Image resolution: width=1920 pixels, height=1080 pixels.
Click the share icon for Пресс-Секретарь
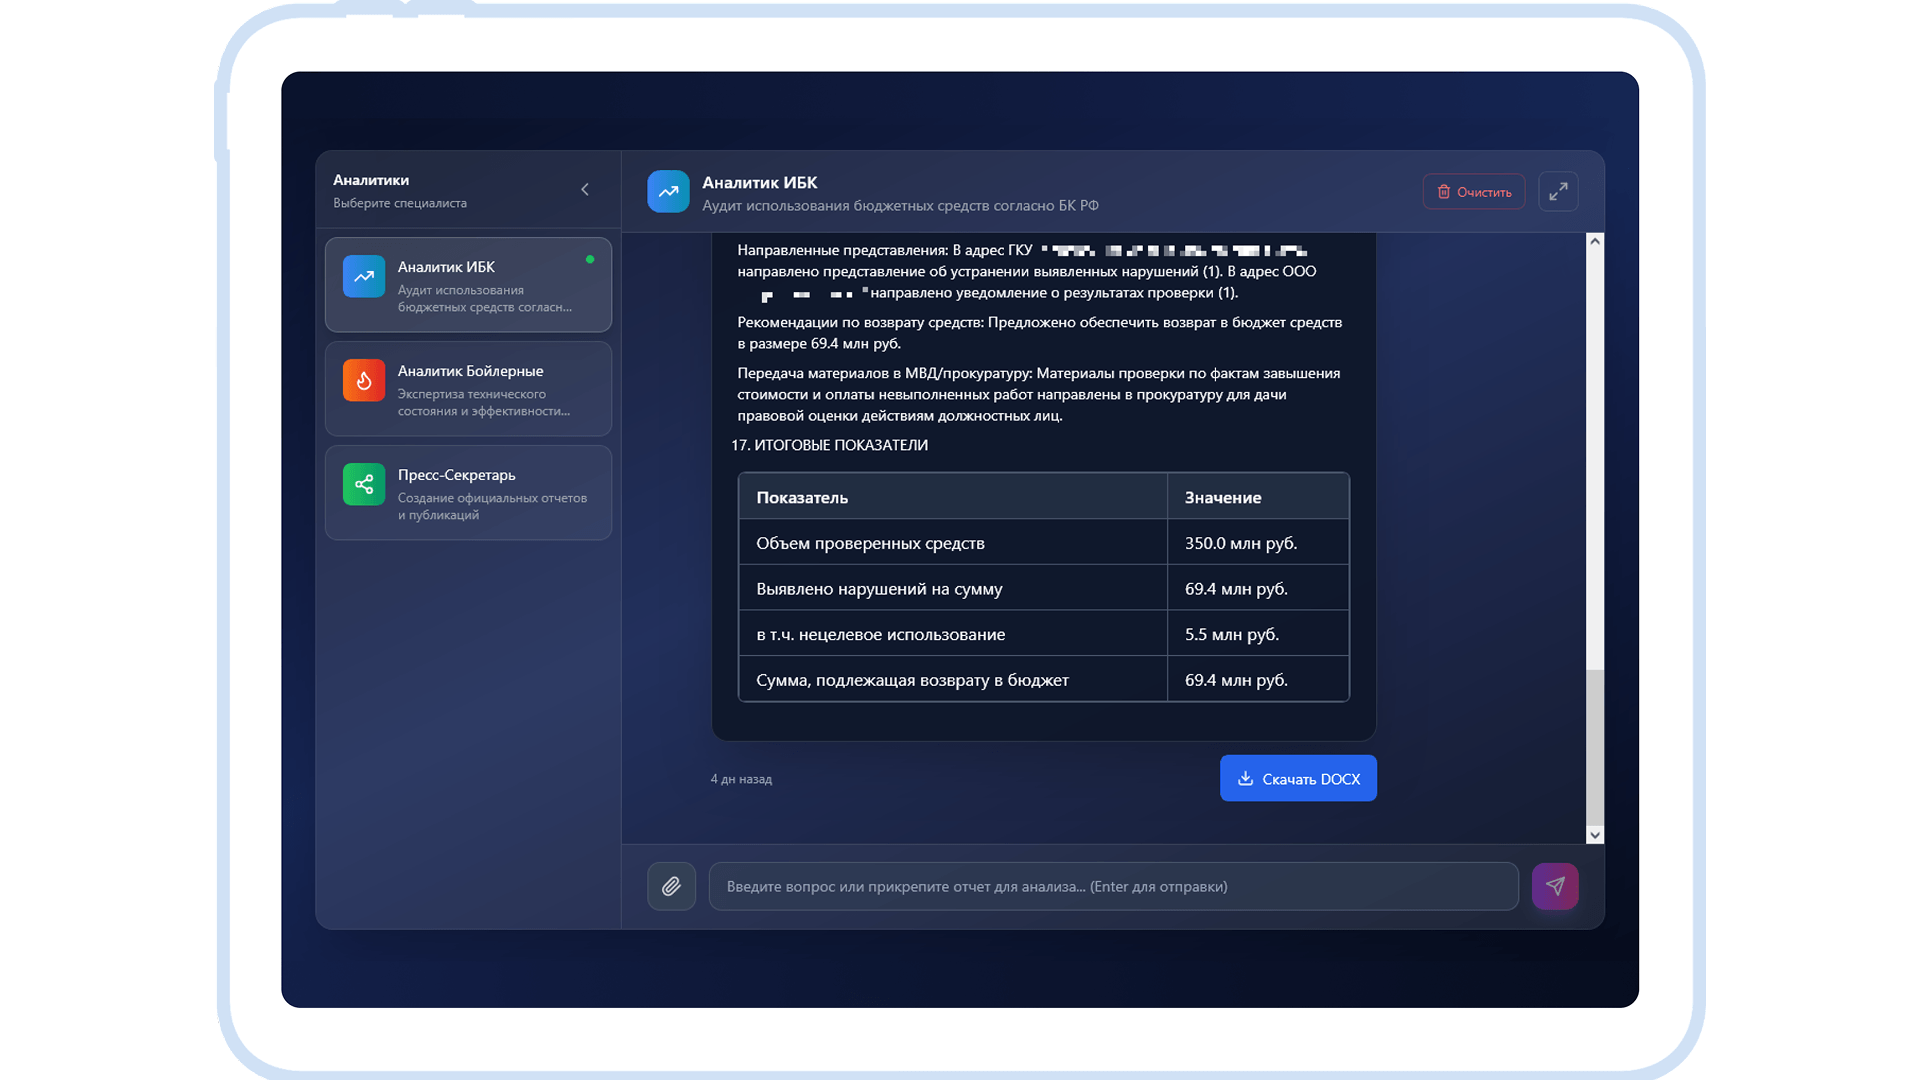364,484
